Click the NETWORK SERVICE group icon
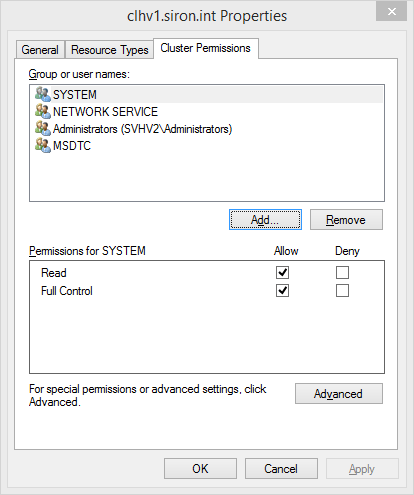The width and height of the screenshot is (414, 495). coord(43,111)
